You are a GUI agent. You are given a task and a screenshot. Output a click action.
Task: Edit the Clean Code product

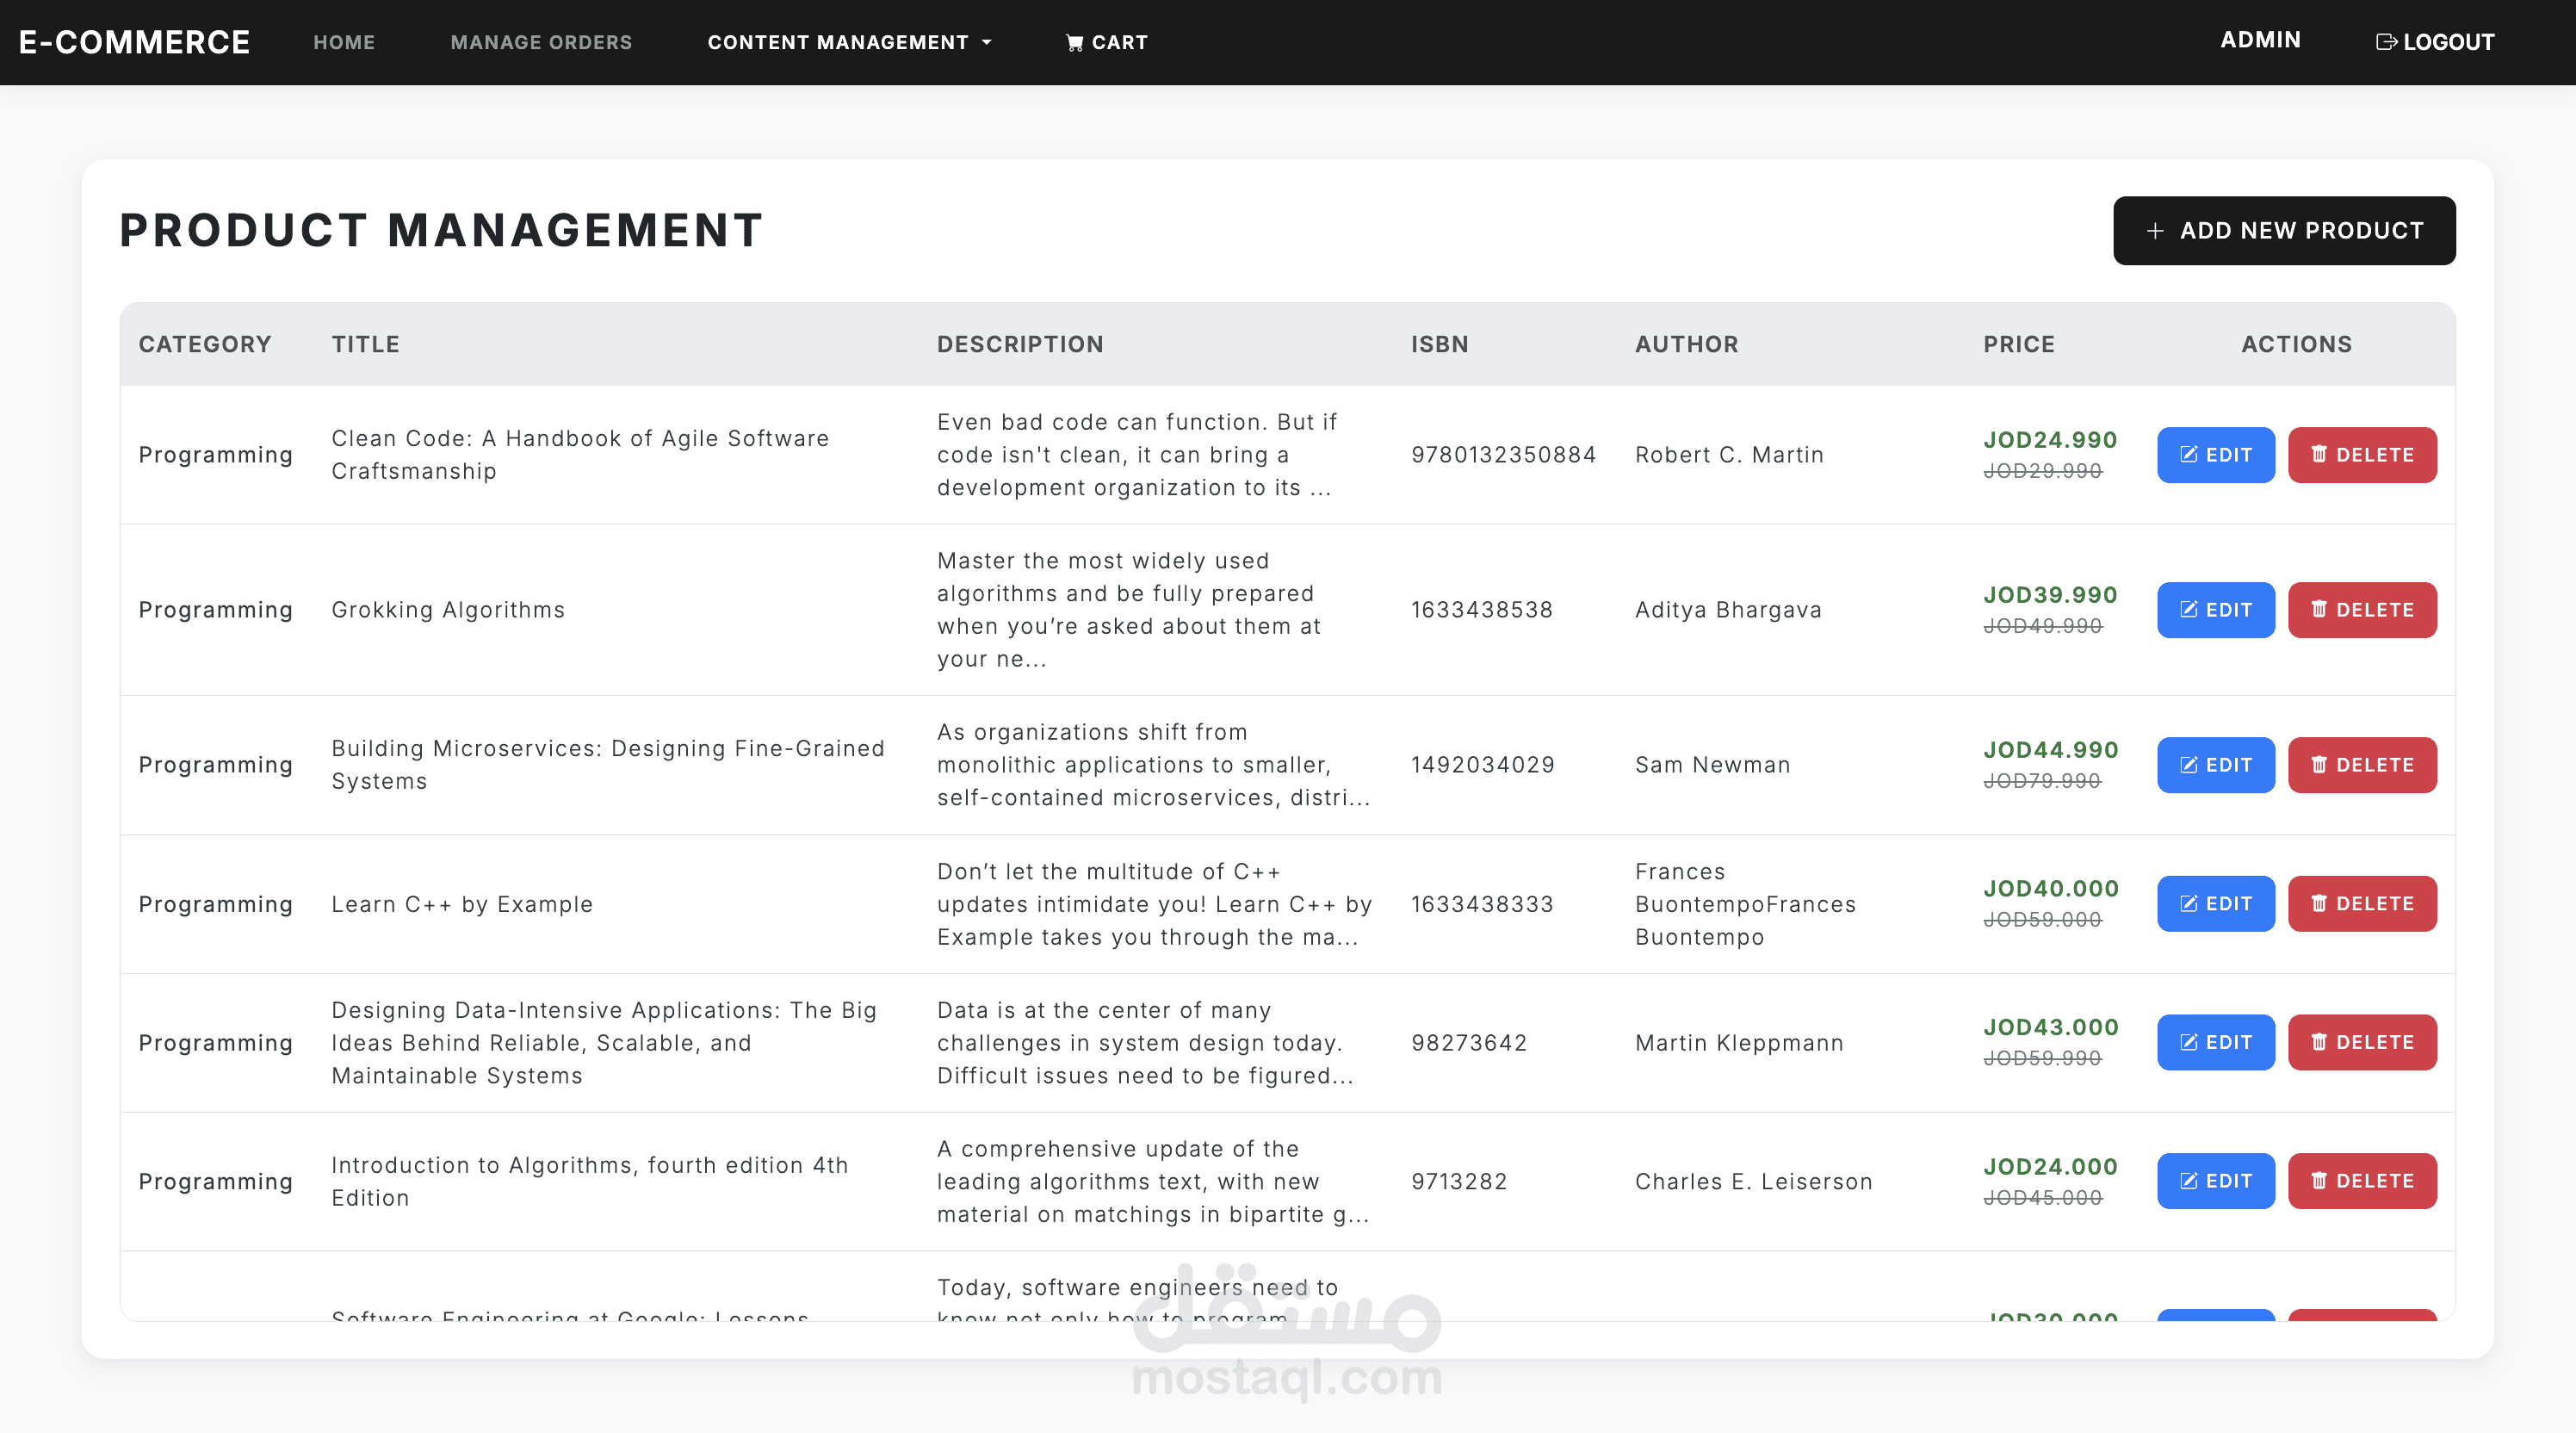tap(2215, 455)
